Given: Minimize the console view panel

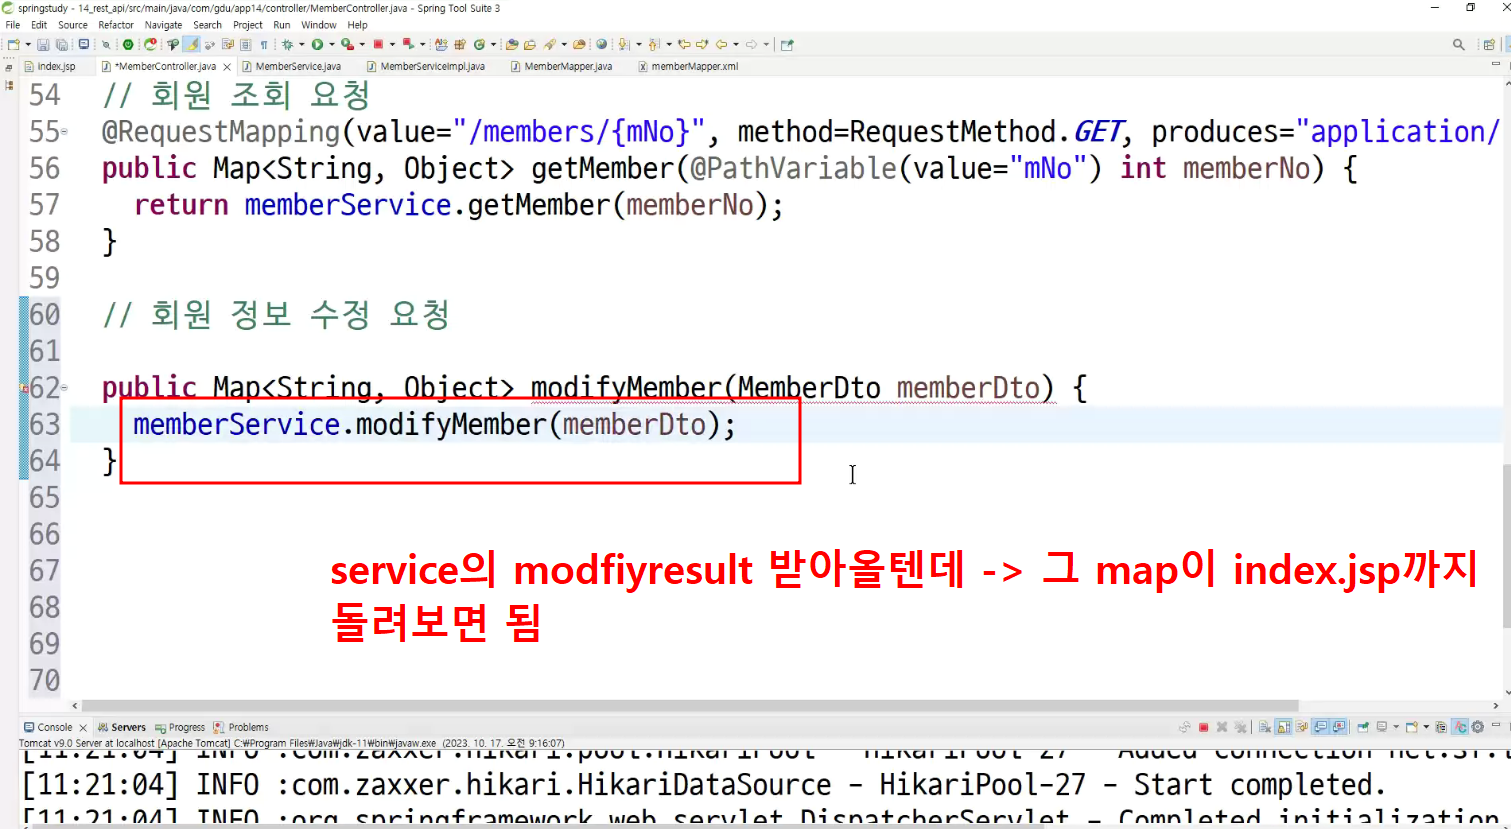Looking at the screenshot, I should pos(1496,725).
